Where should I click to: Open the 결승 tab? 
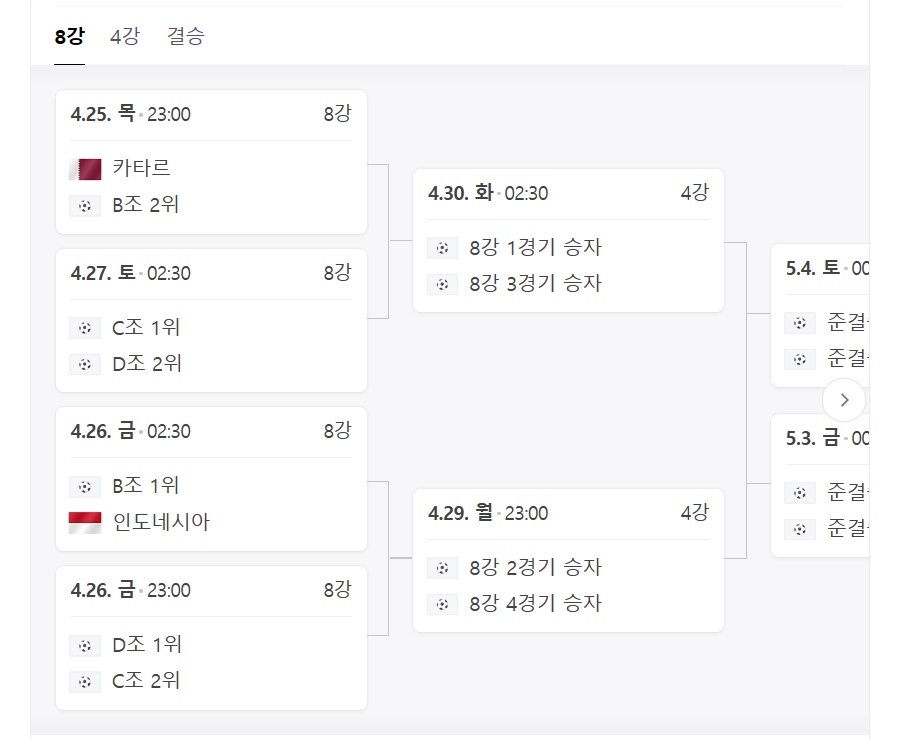184,36
